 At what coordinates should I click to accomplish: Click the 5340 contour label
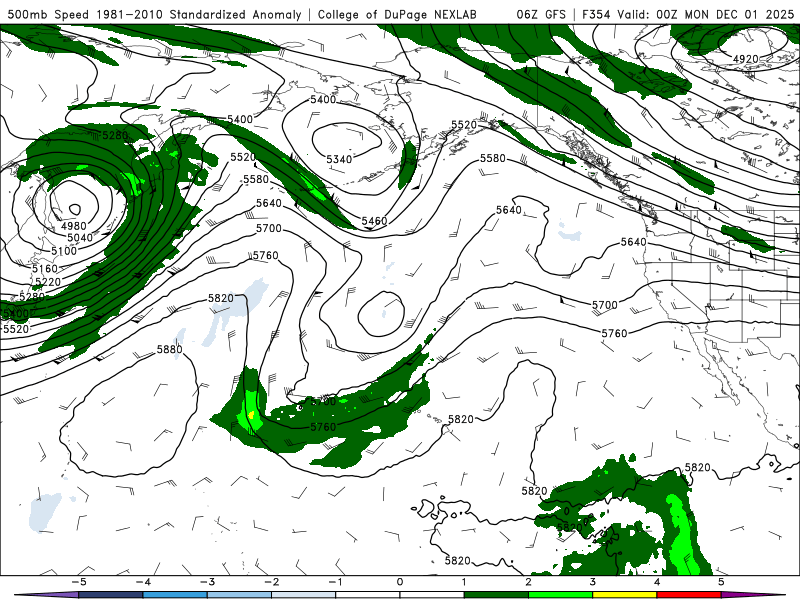coord(339,160)
